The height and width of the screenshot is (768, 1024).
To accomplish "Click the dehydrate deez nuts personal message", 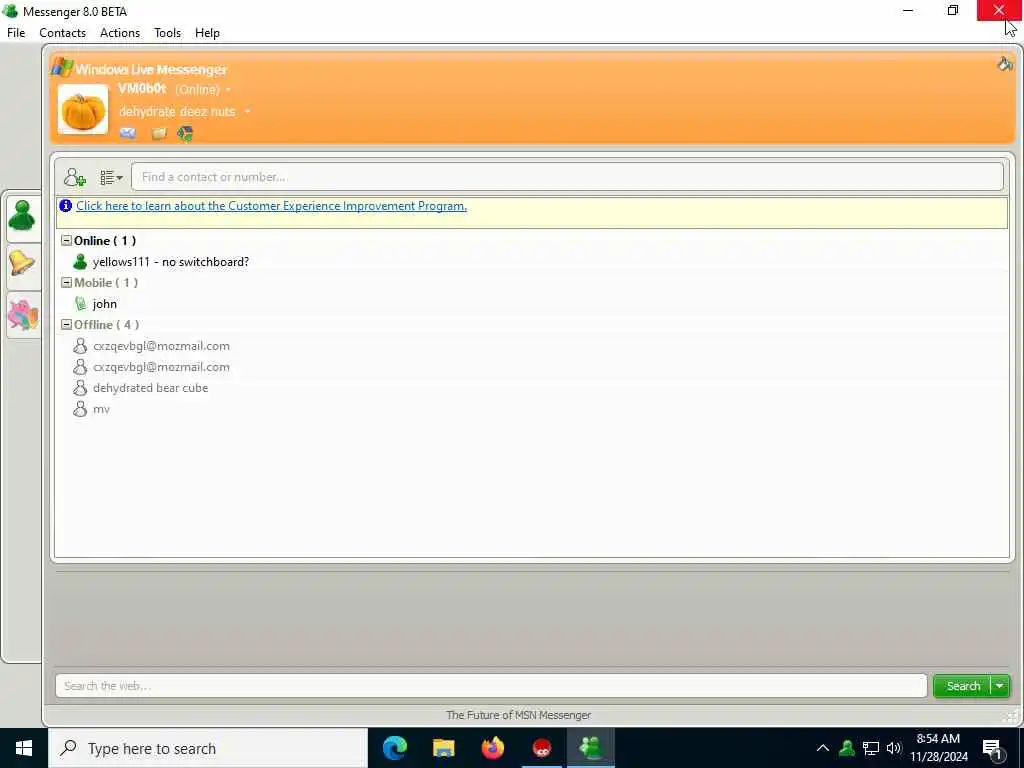I will [x=177, y=112].
